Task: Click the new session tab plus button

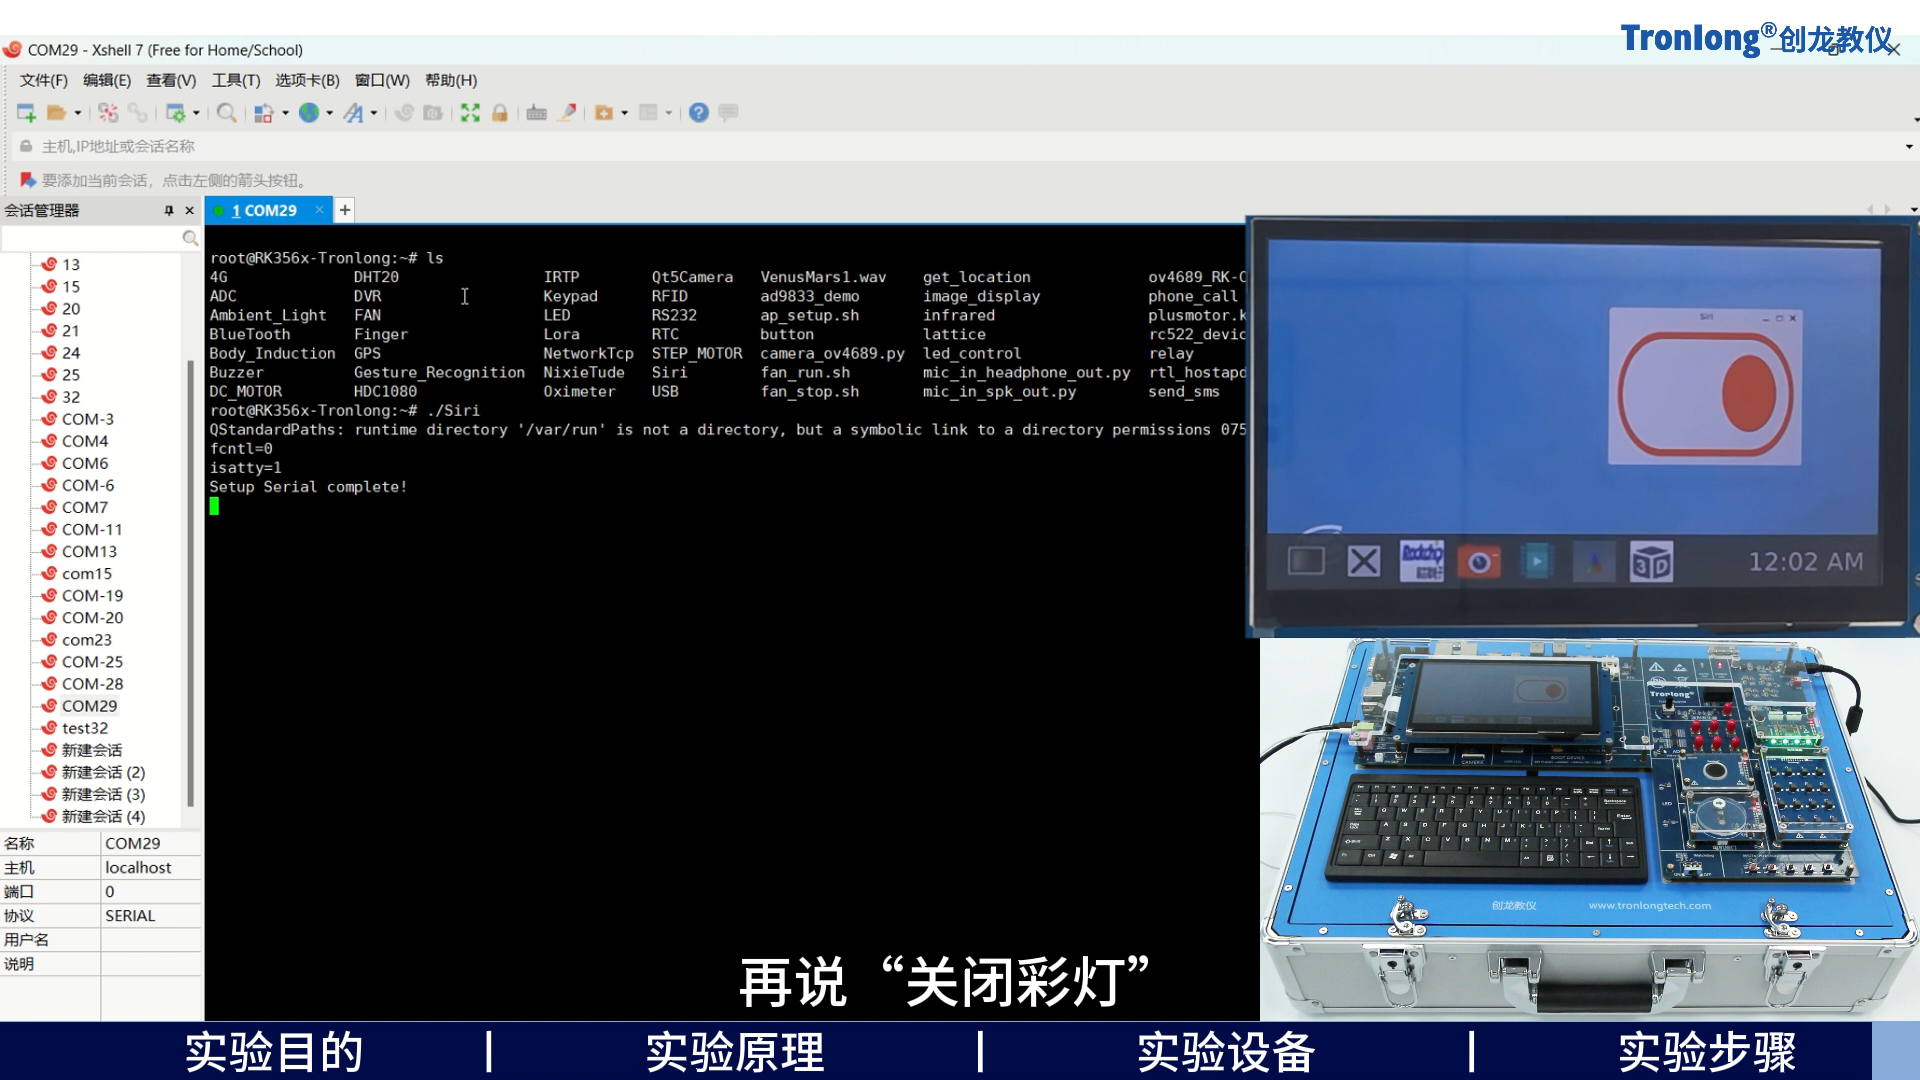Action: click(344, 210)
